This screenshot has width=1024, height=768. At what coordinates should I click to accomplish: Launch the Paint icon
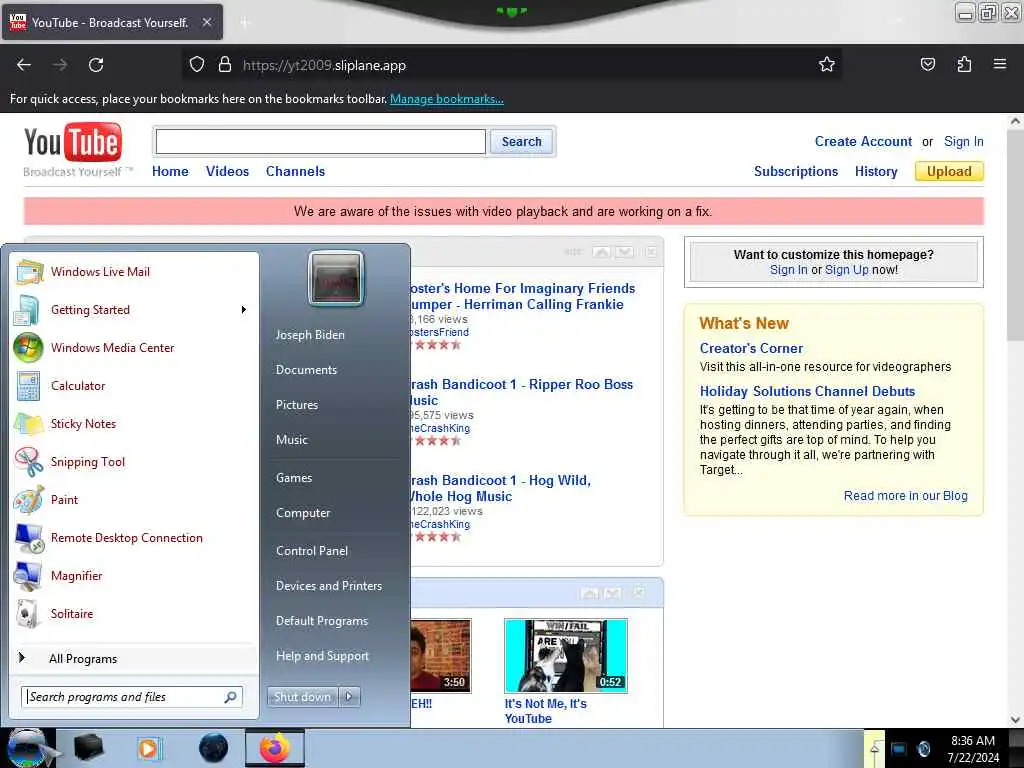tap(29, 500)
